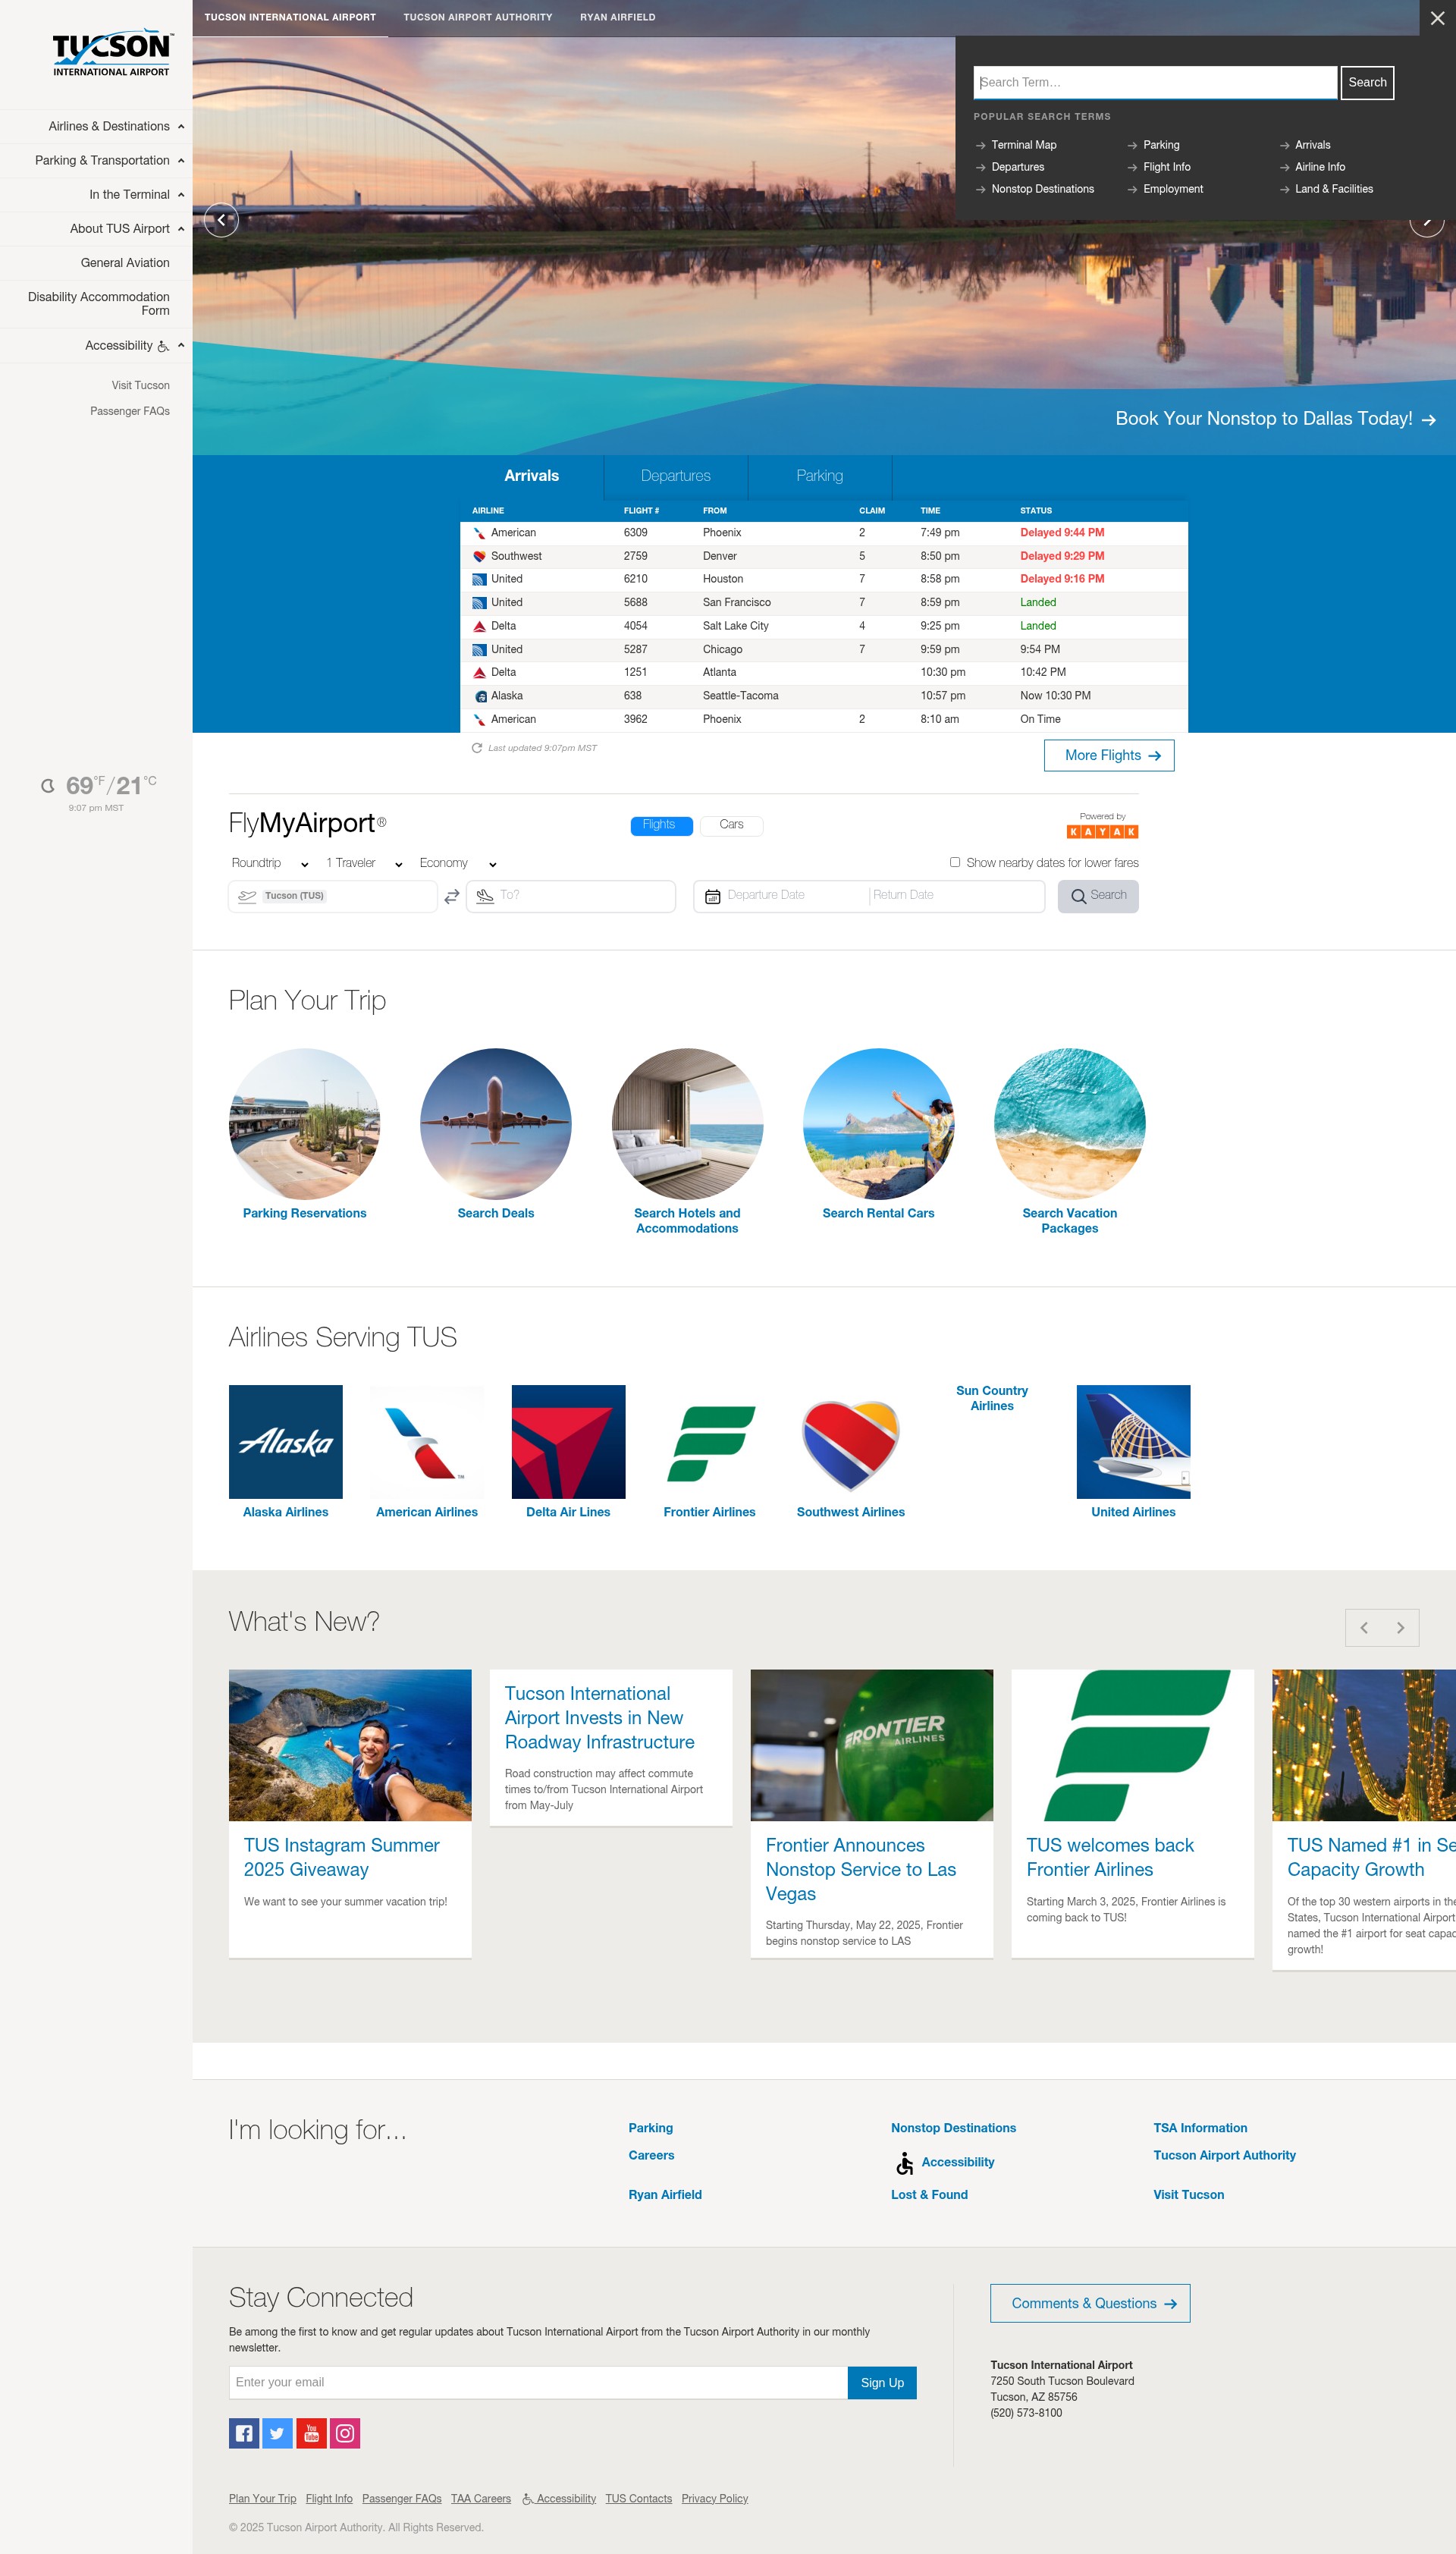Image resolution: width=1456 pixels, height=2554 pixels.
Task: Click previous arrow in What's New
Action: click(x=1364, y=1627)
